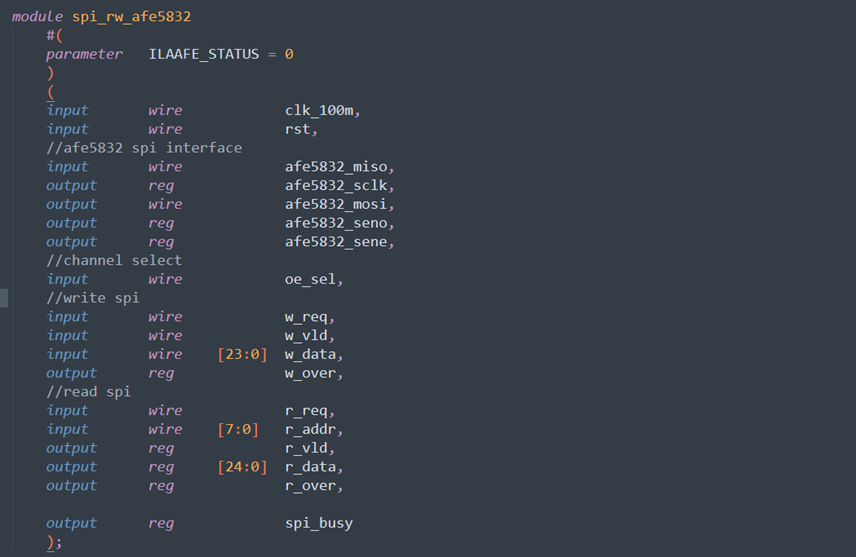Click the '//read spi' comment

pos(88,392)
